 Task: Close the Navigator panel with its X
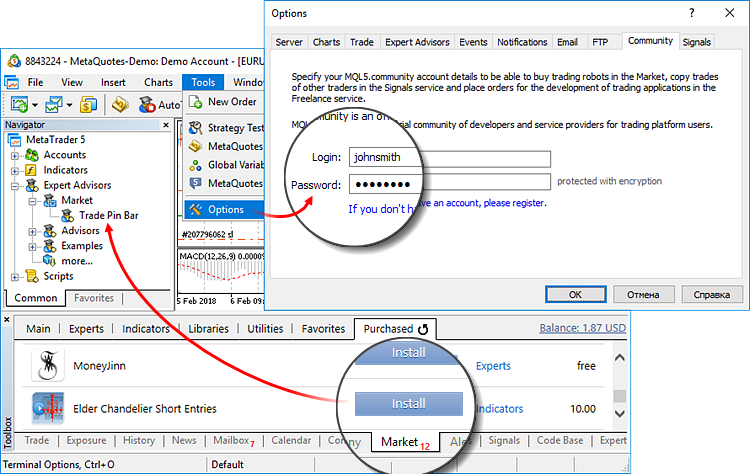pos(166,125)
